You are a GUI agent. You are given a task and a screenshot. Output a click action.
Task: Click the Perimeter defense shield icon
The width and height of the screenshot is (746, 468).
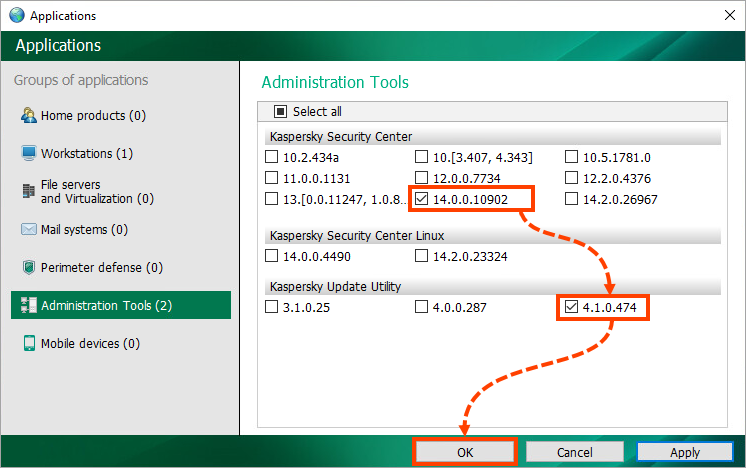[x=29, y=267]
